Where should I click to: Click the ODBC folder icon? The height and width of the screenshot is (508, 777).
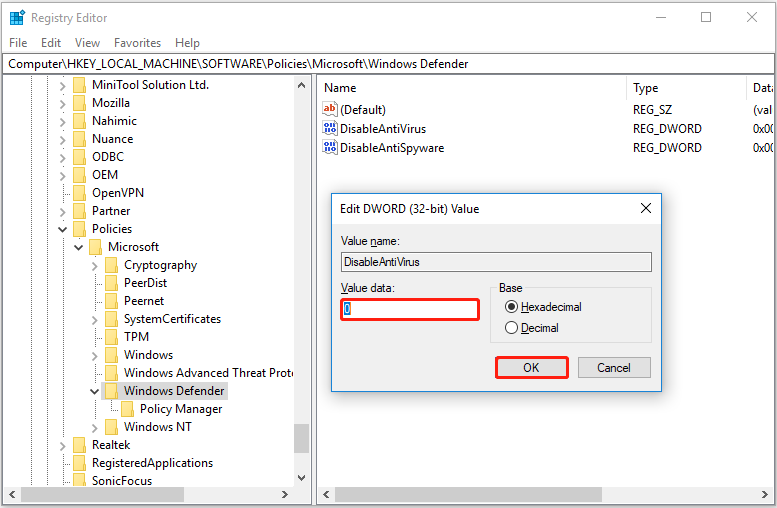tap(79, 157)
